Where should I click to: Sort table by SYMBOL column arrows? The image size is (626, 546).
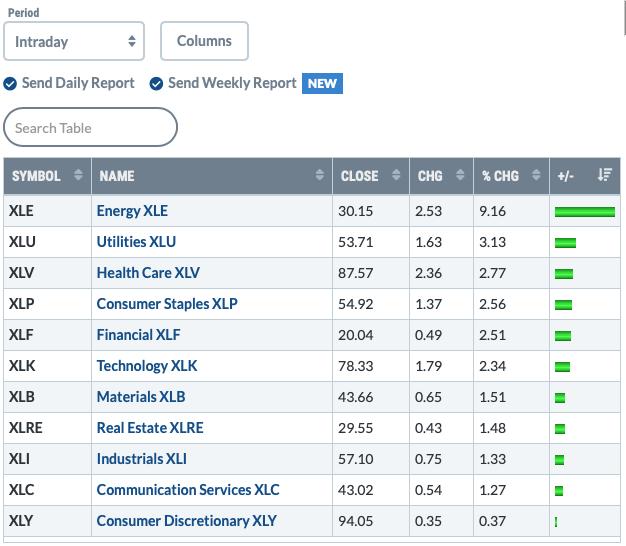tap(78, 175)
